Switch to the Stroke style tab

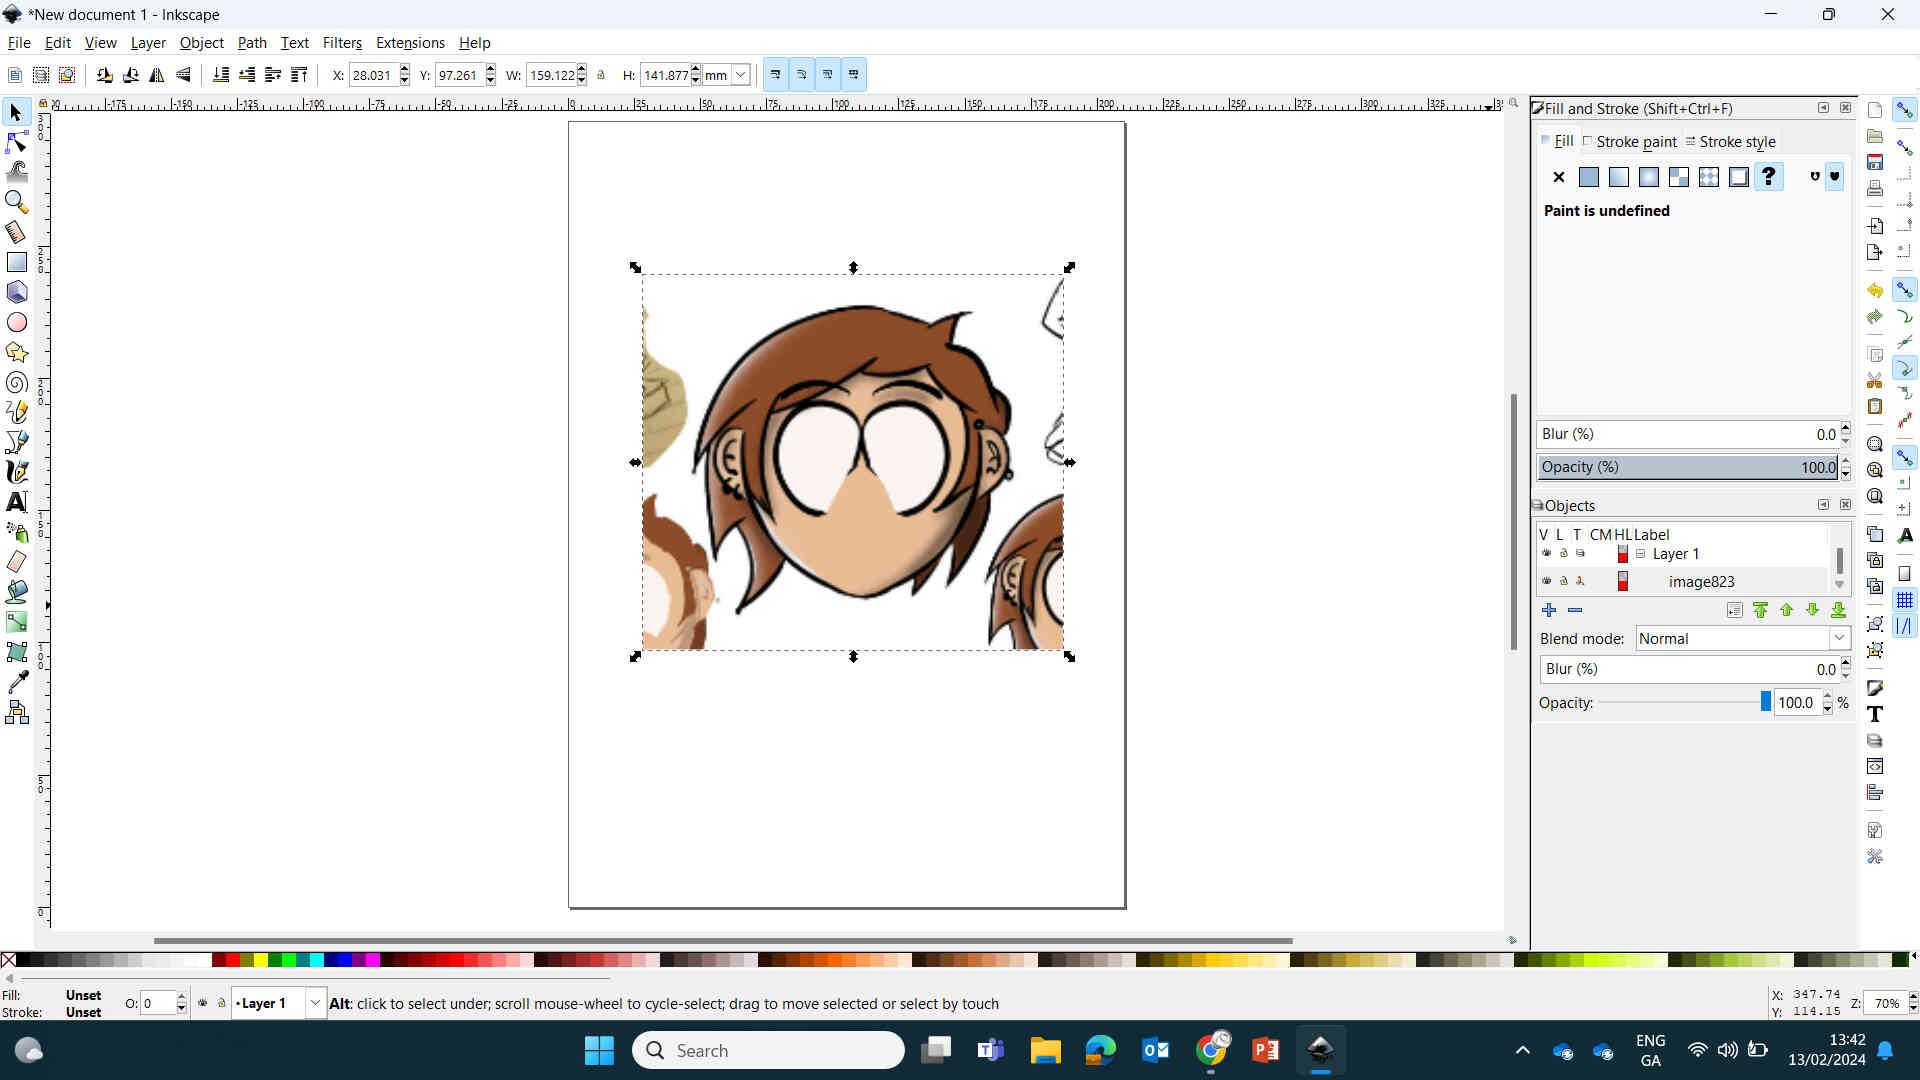[x=1731, y=141]
